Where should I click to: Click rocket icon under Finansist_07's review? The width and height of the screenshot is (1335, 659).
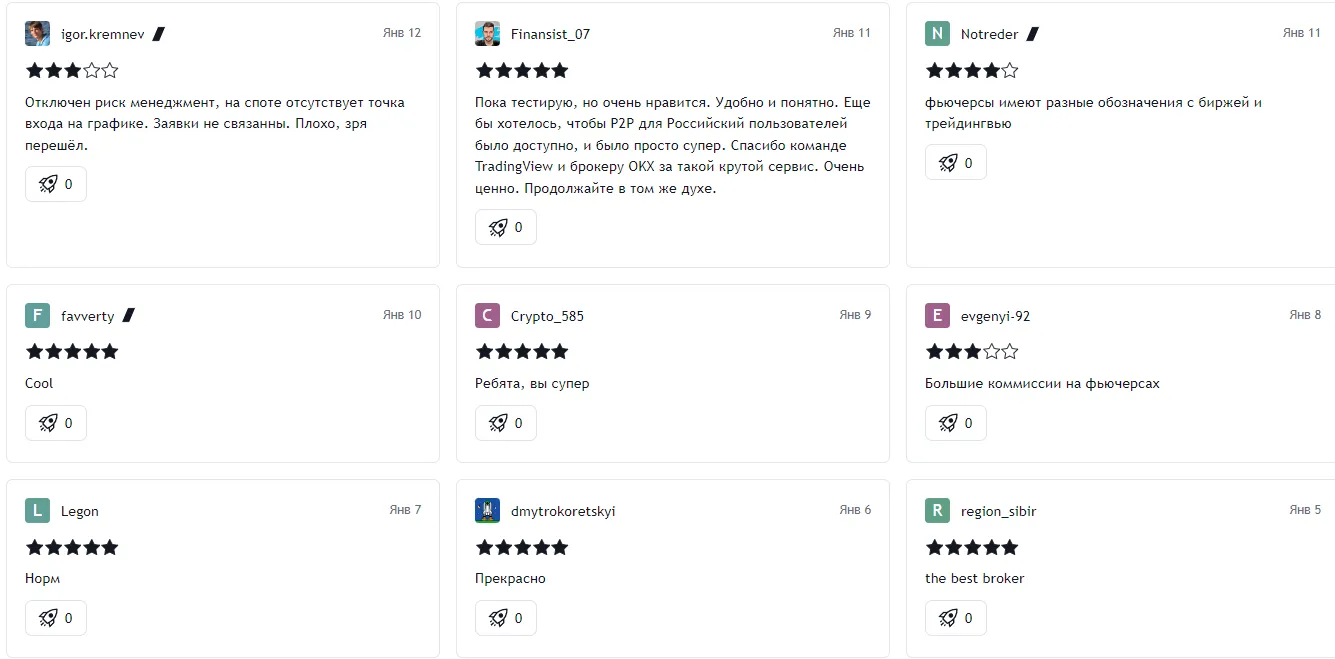[x=506, y=227]
